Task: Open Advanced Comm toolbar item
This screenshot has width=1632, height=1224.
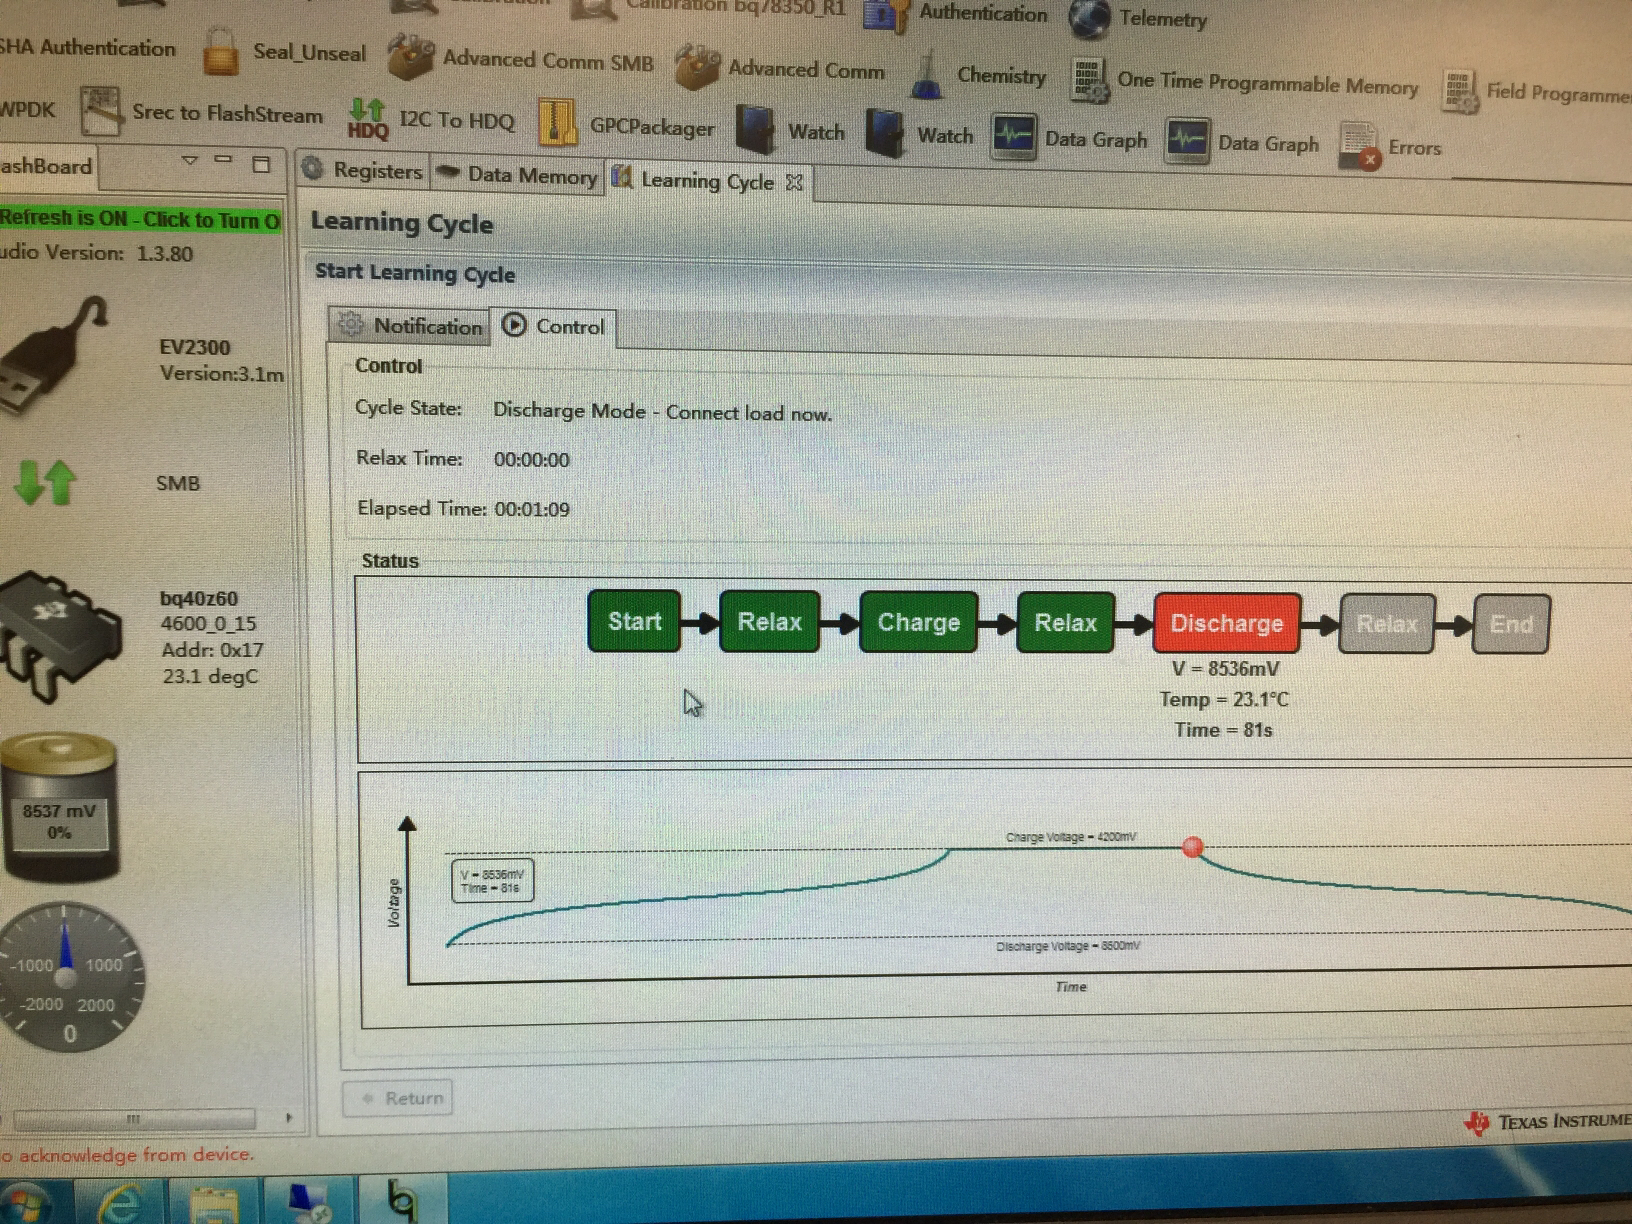Action: 781,68
